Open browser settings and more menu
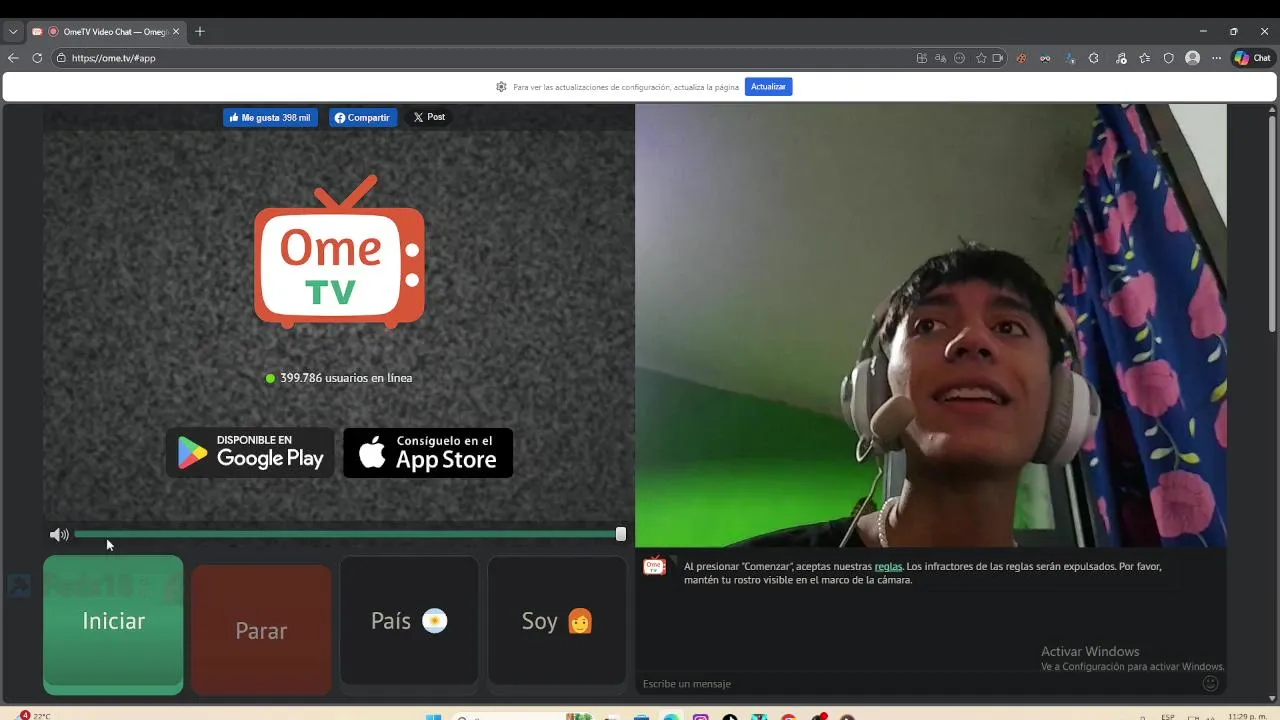 [1216, 58]
